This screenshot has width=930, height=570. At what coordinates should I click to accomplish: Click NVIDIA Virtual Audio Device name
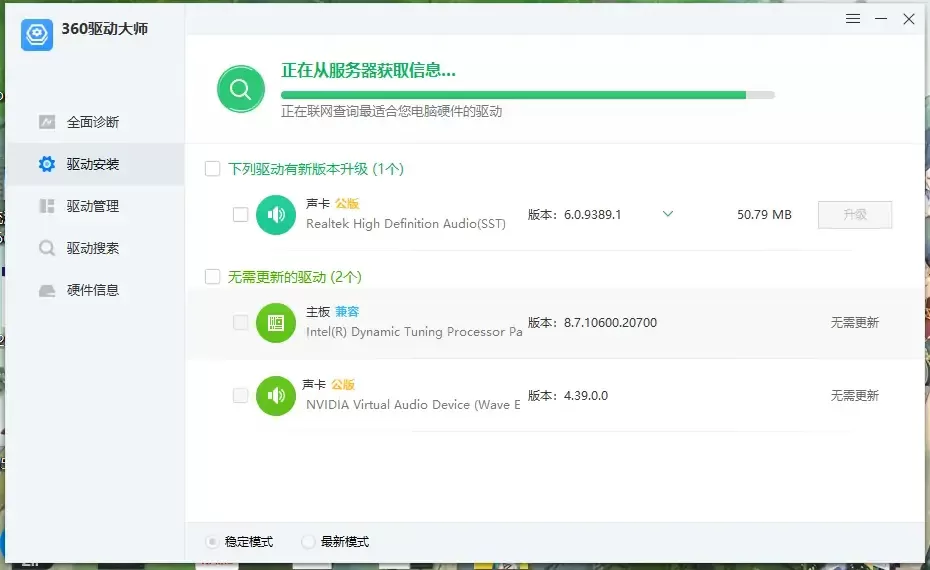pos(413,405)
